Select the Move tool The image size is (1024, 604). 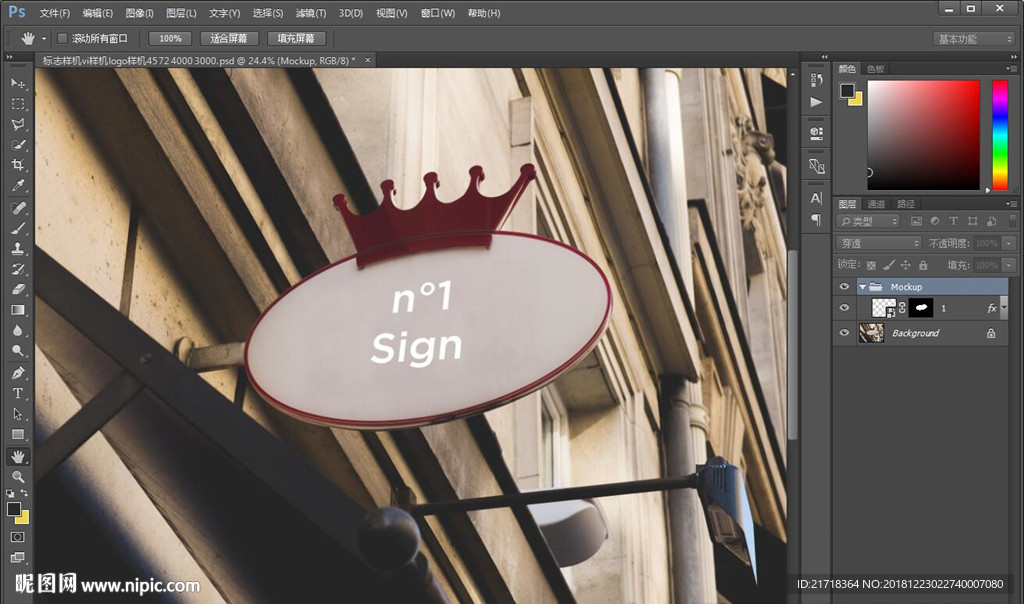click(x=18, y=84)
